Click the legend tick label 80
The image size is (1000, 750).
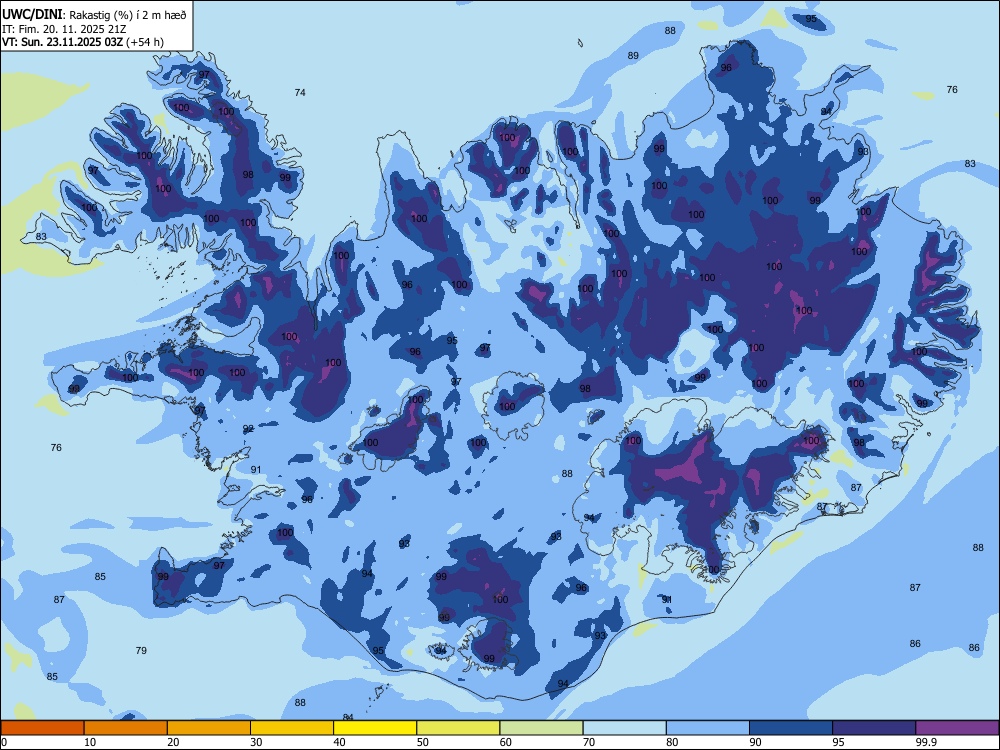tap(672, 742)
